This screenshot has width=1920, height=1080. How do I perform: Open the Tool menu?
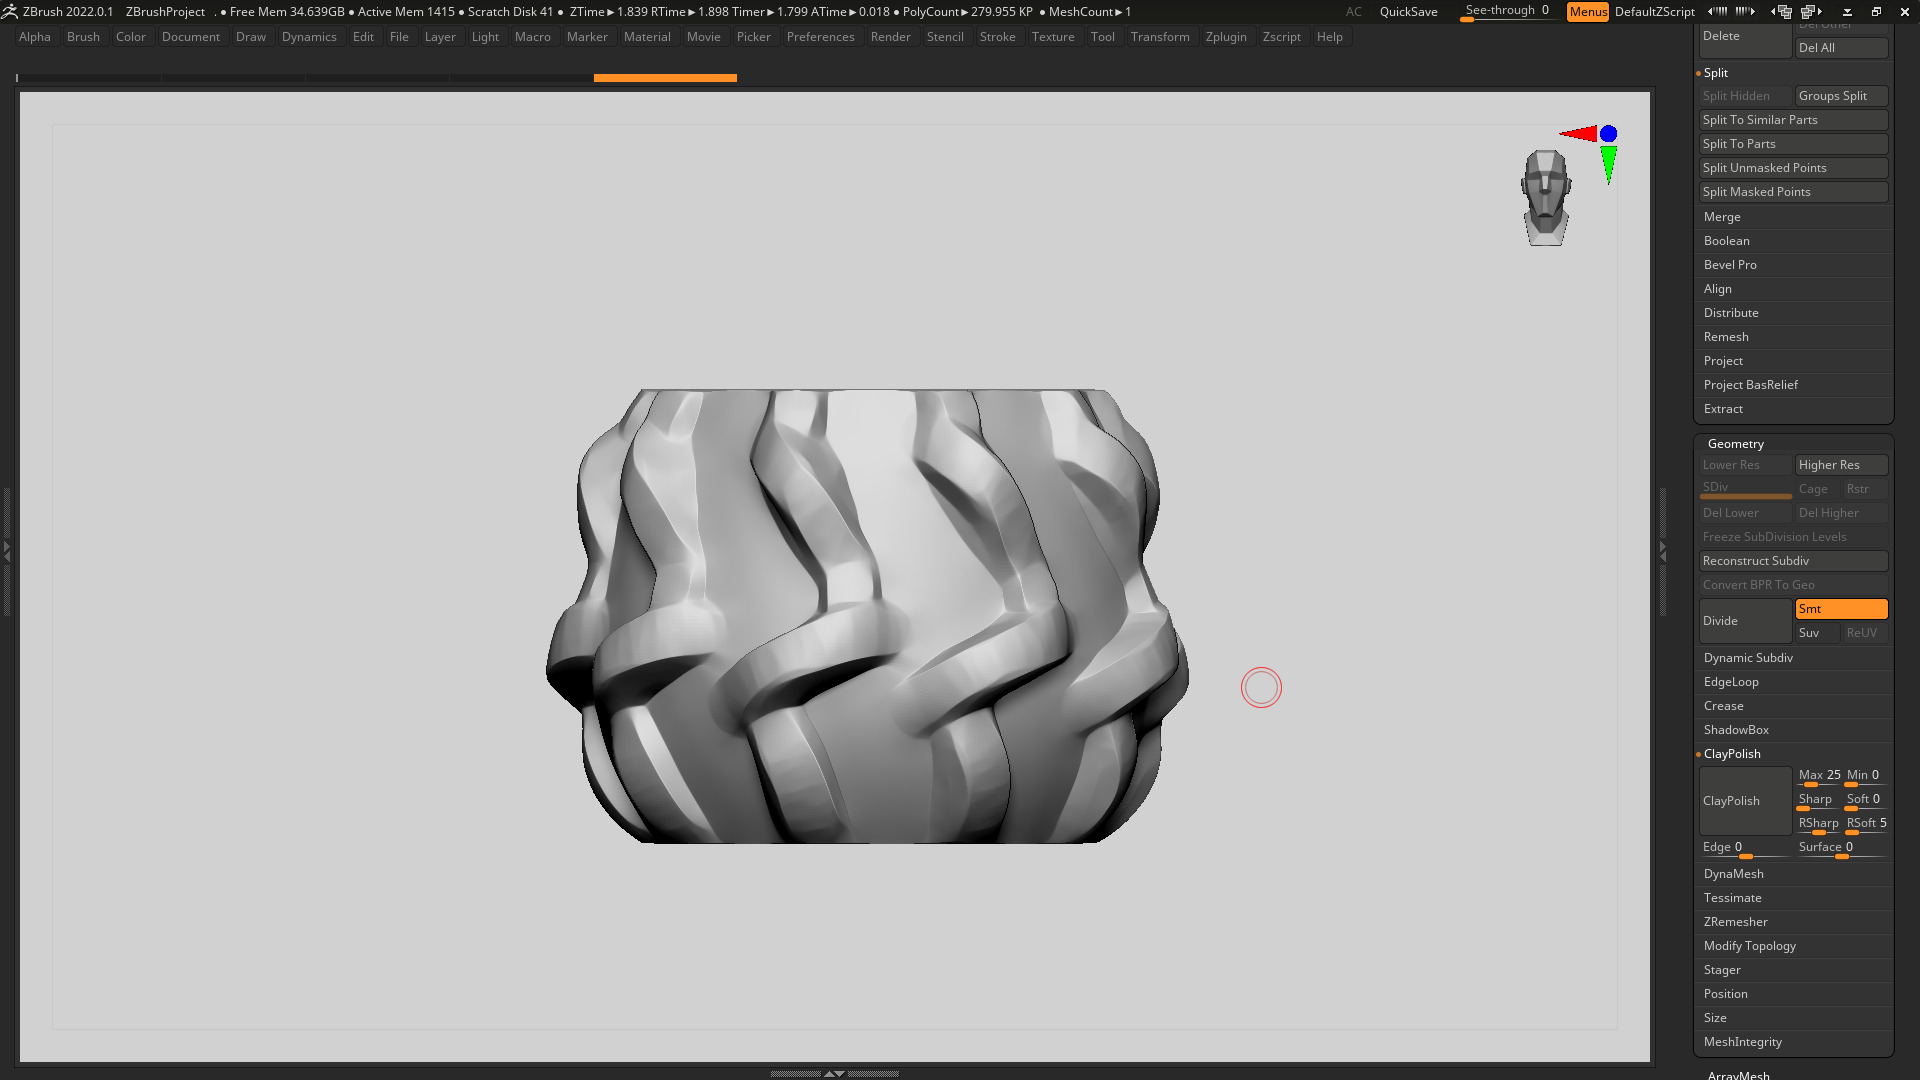(1102, 37)
